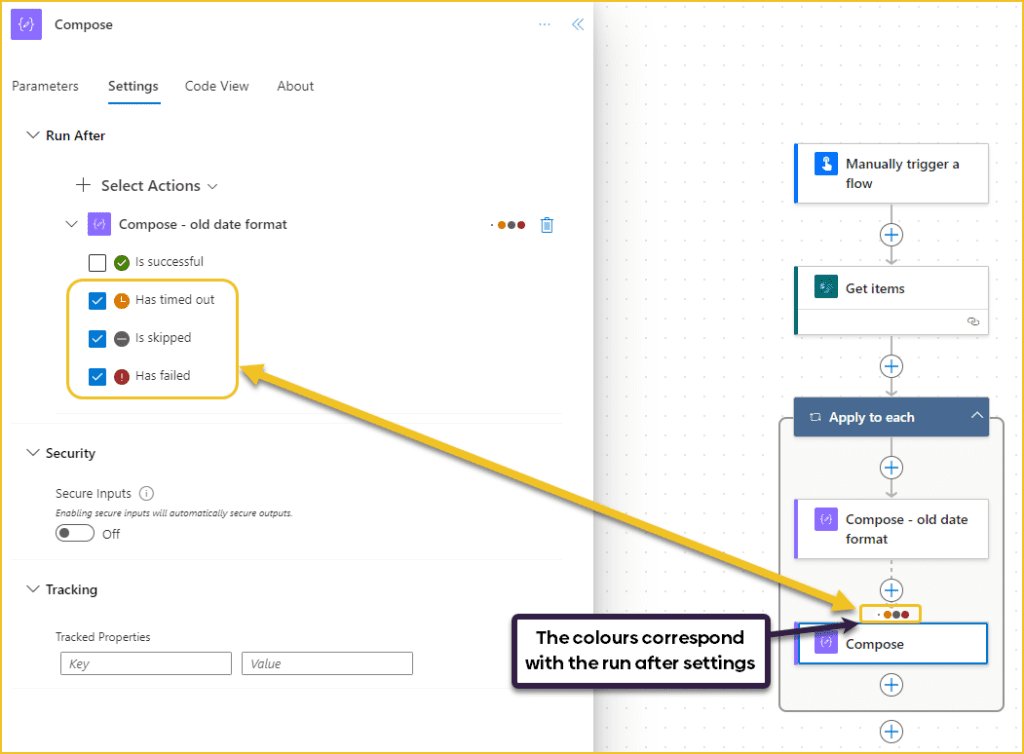Collapse the Run After section
Viewport: 1024px width, 754px height.
(33, 135)
